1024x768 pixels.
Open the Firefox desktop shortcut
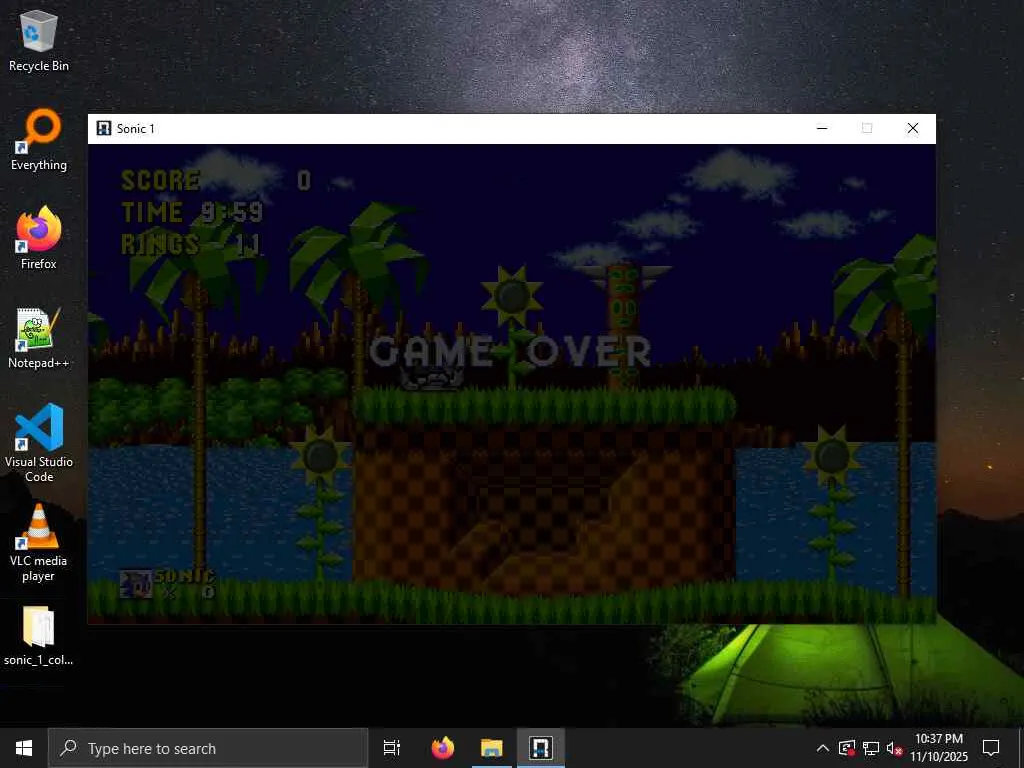(x=39, y=238)
